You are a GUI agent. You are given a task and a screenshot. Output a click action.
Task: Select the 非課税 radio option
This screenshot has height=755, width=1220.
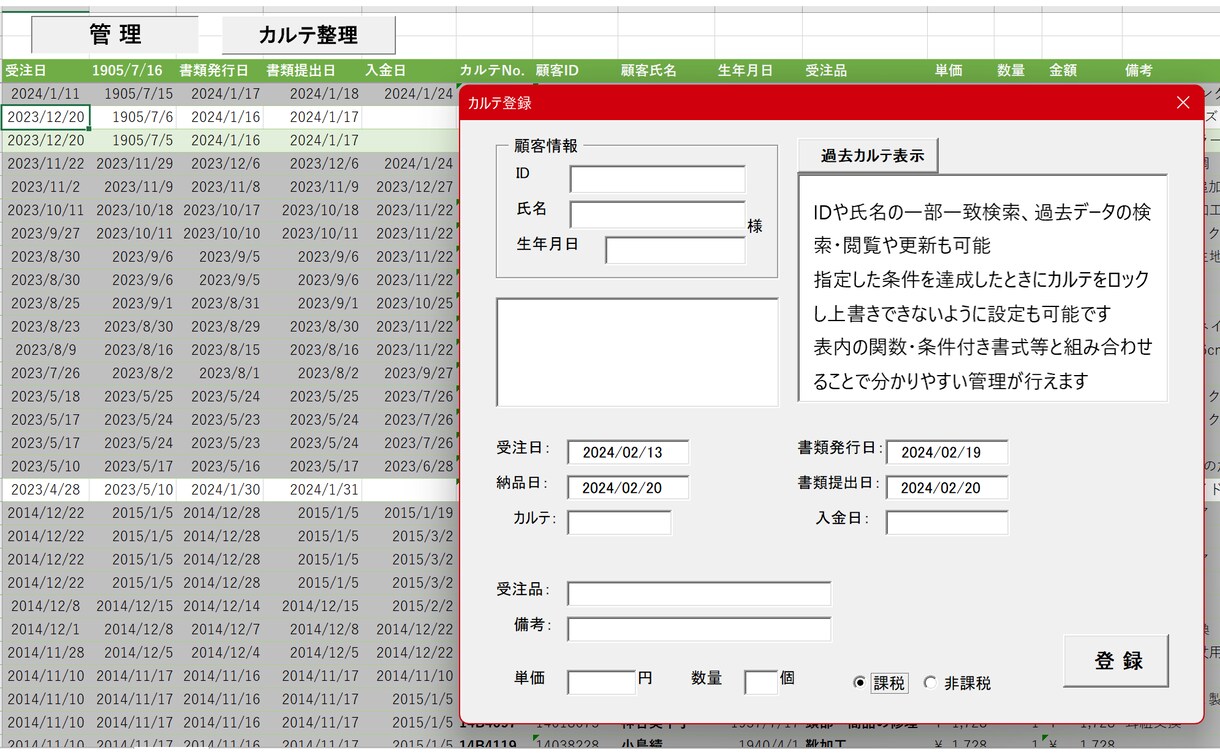click(957, 683)
